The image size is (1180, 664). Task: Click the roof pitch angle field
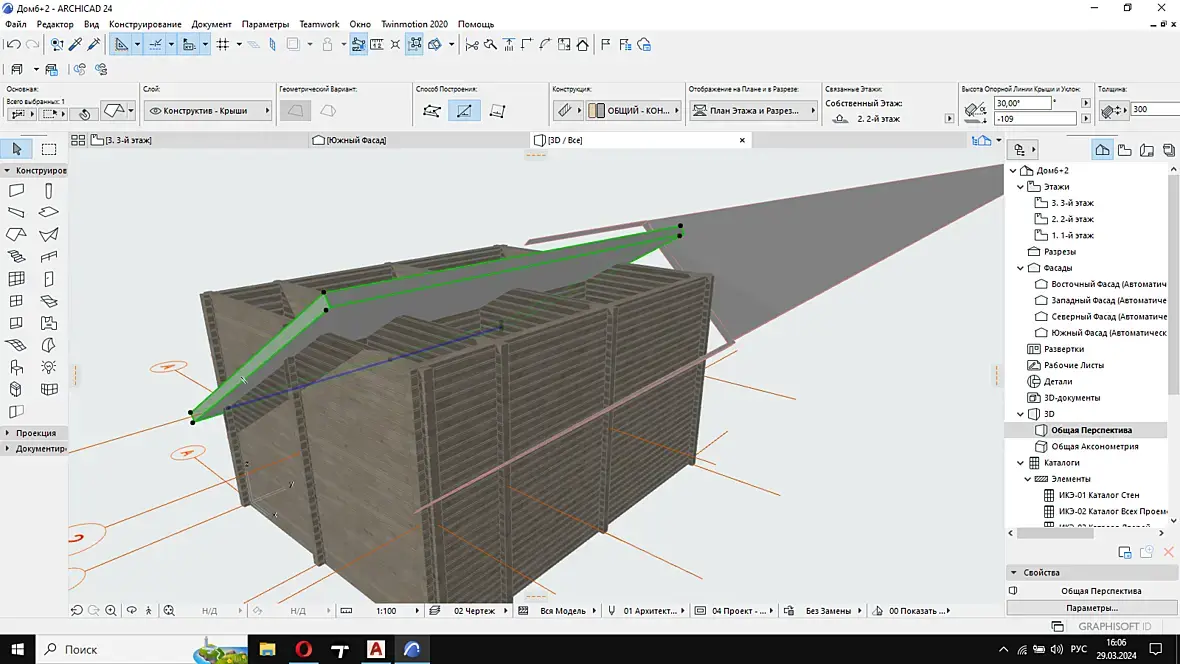click(1021, 103)
